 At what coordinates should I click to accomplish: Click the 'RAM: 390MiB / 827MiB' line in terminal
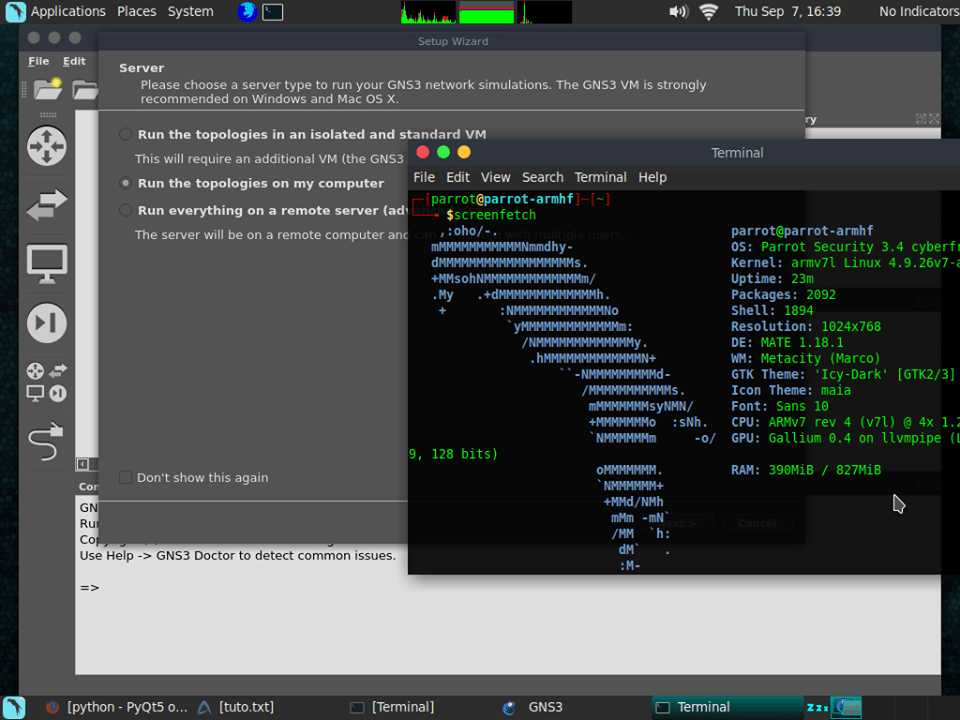click(806, 470)
